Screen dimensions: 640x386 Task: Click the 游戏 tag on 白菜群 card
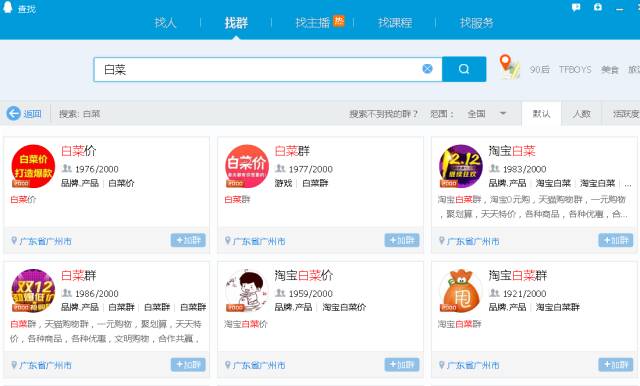tap(284, 183)
